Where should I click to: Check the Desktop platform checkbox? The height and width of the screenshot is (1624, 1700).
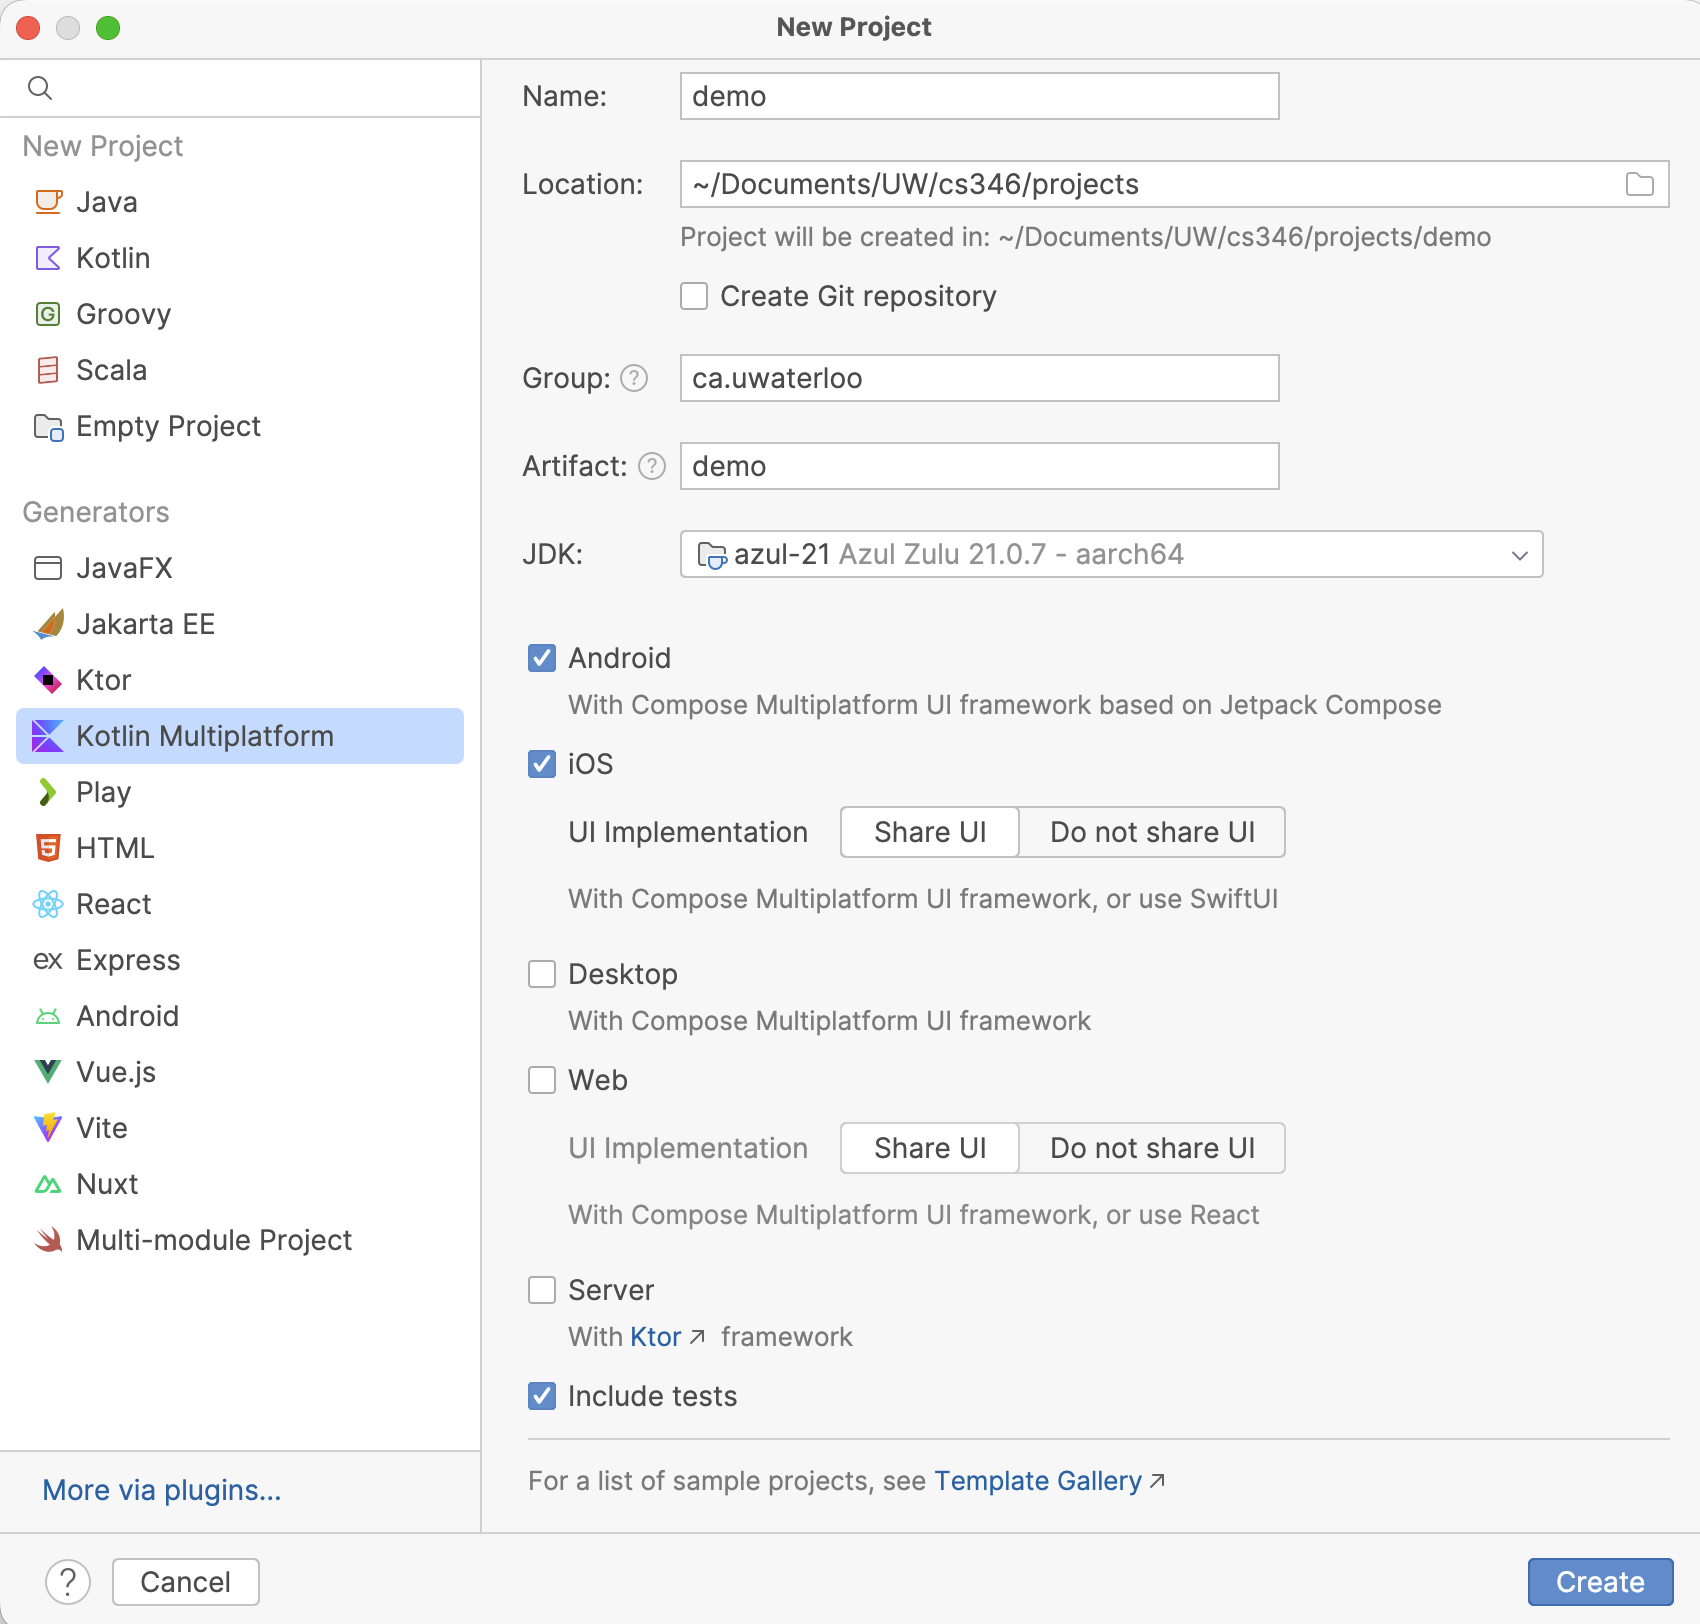542,974
